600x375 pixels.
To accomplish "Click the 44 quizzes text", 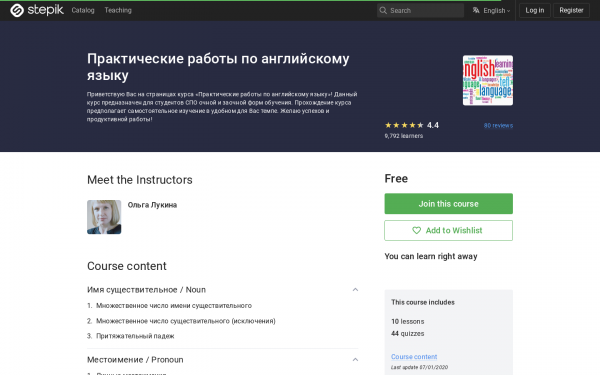I will (408, 334).
